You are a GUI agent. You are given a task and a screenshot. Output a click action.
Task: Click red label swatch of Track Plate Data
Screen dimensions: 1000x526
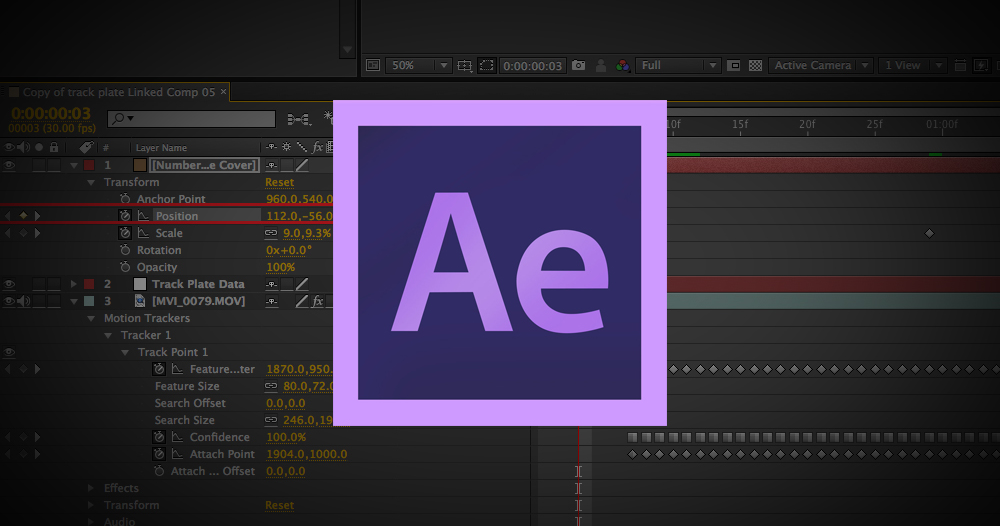coord(89,284)
